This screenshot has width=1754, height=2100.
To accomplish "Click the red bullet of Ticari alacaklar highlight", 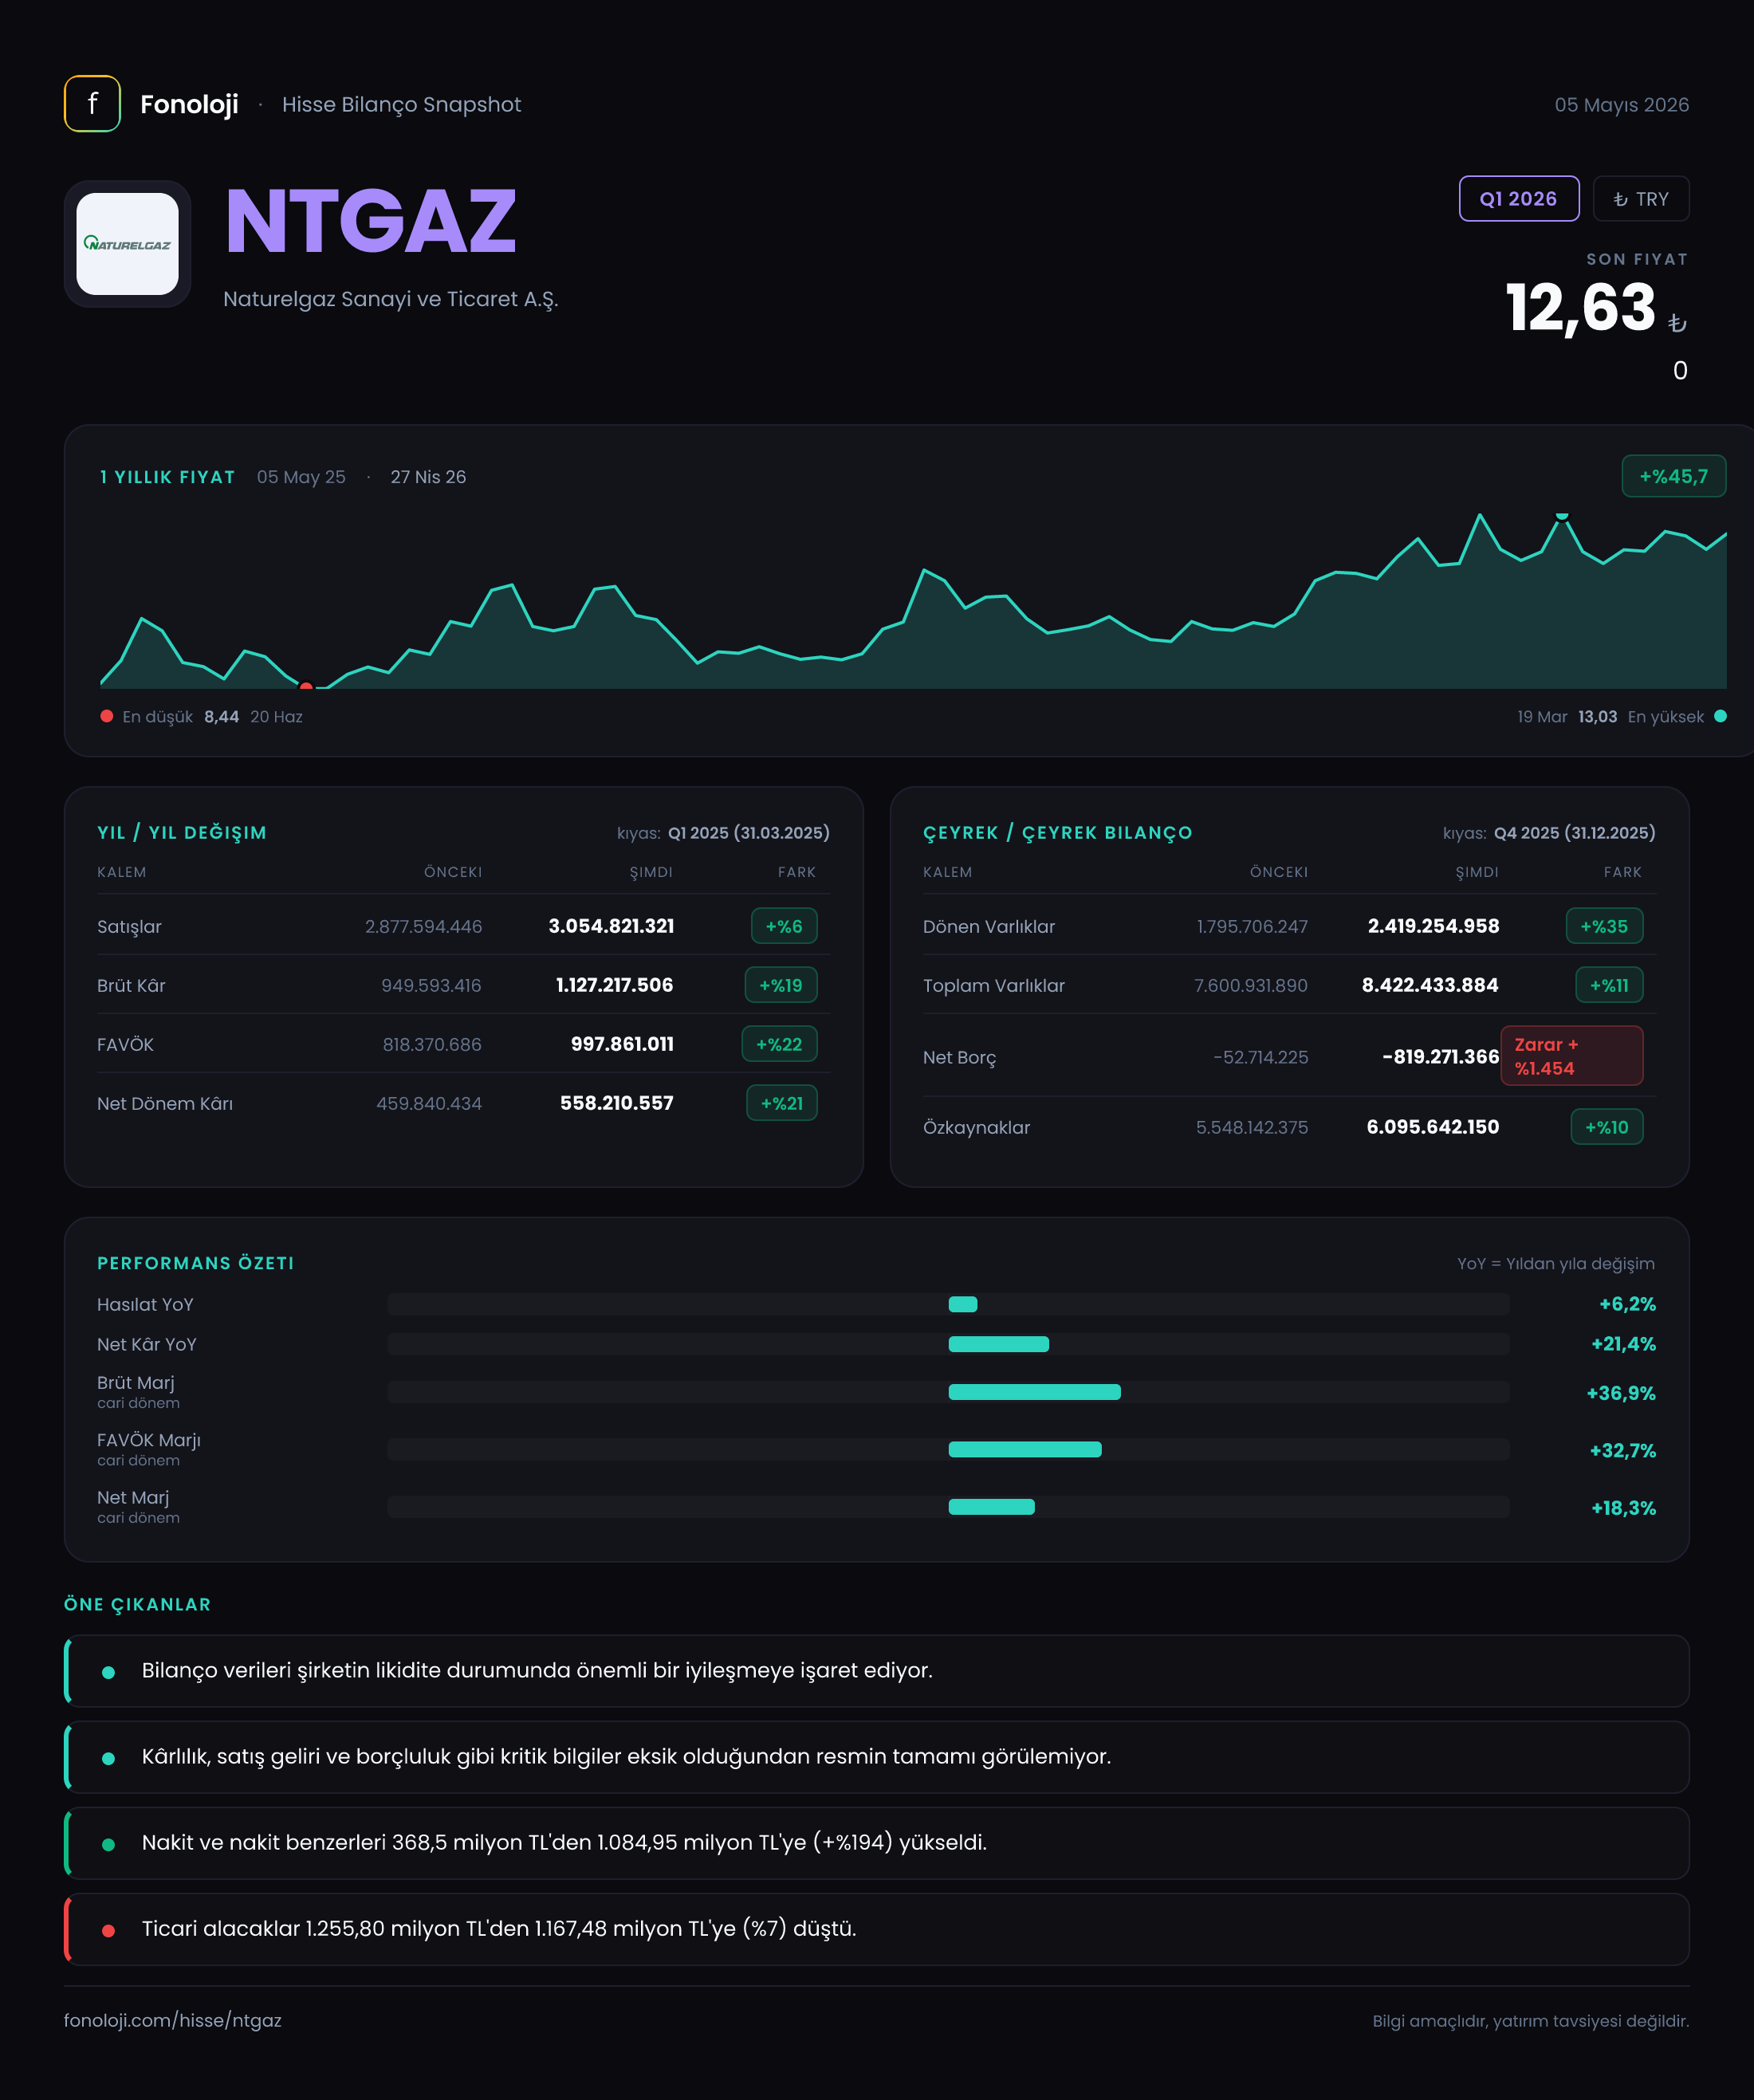I will [108, 1931].
